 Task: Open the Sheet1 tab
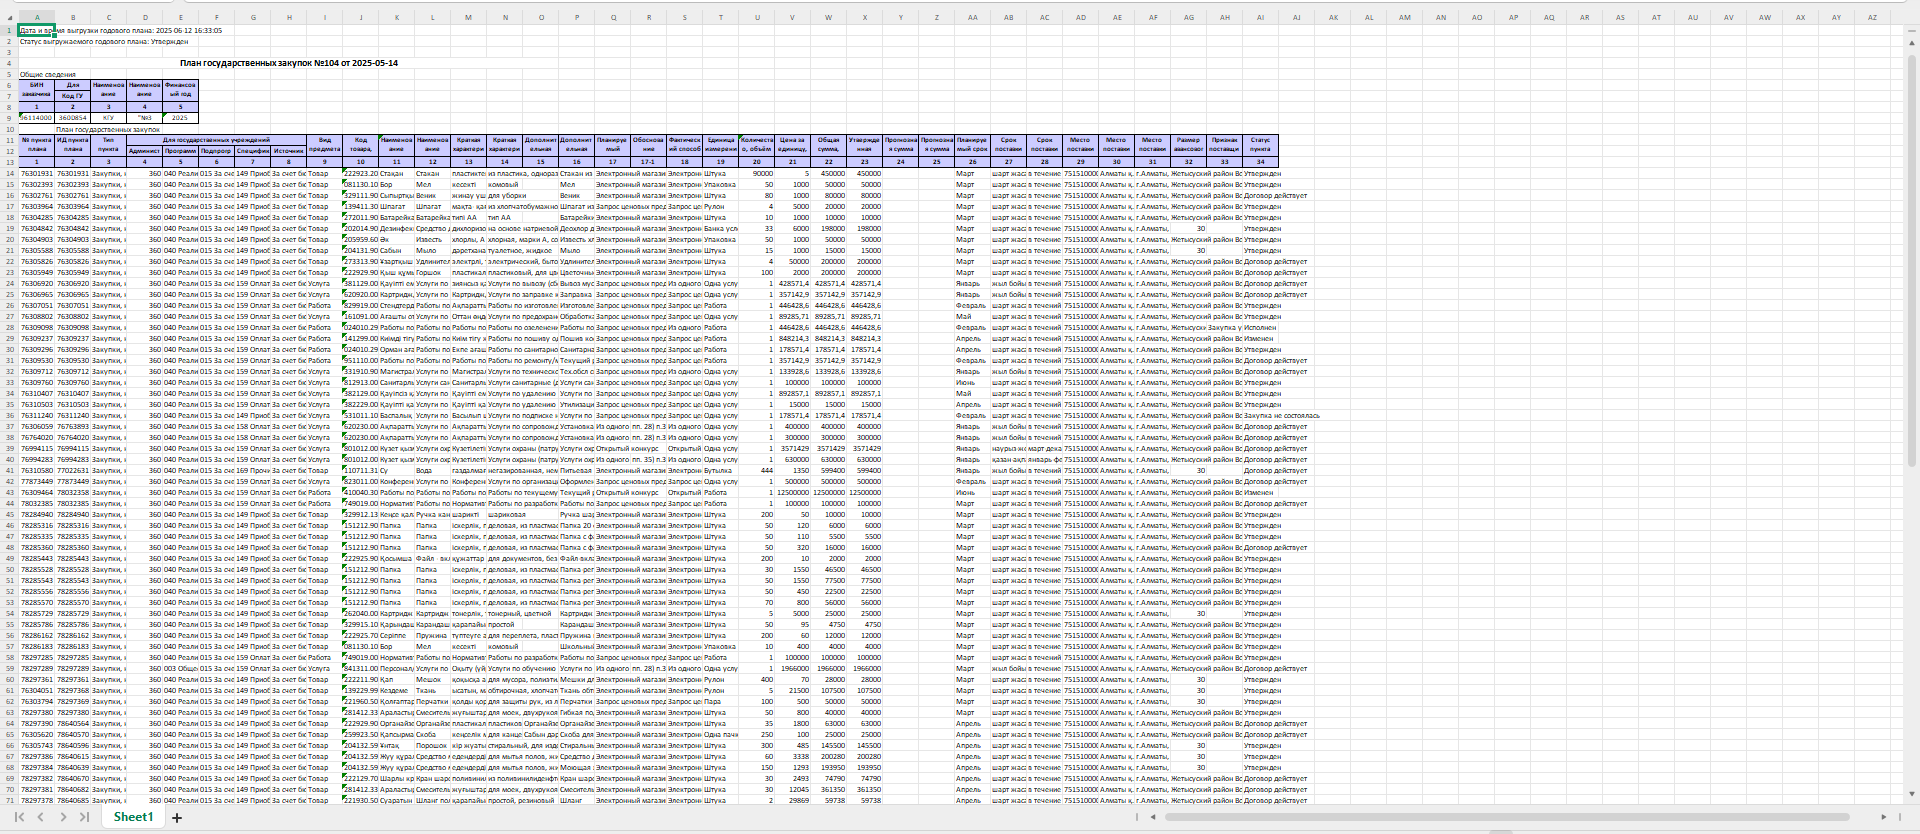133,817
